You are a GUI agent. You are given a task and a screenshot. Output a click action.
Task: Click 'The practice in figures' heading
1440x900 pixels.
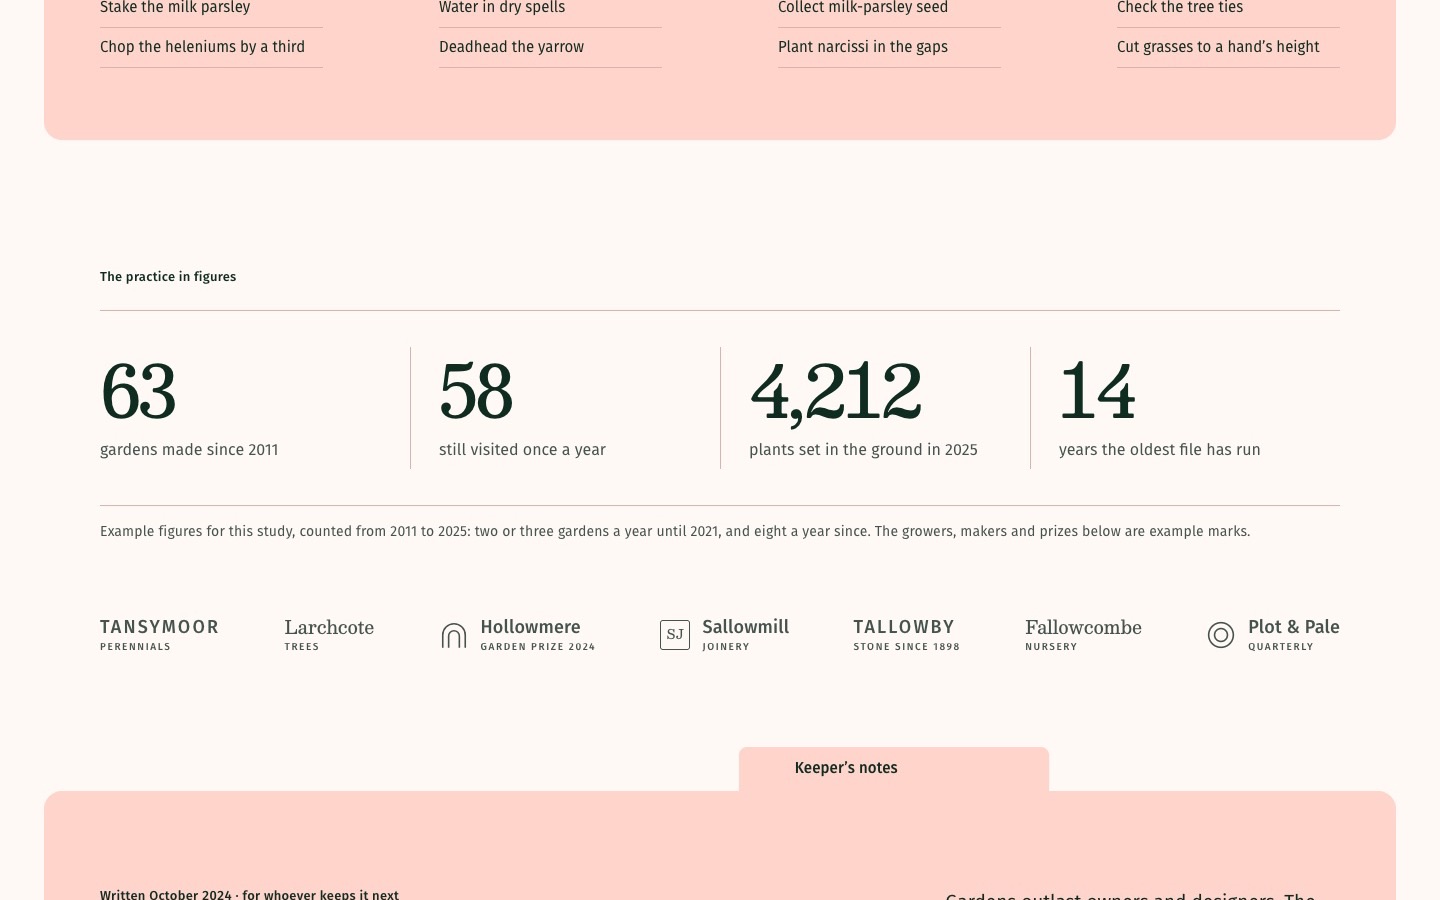tap(168, 277)
